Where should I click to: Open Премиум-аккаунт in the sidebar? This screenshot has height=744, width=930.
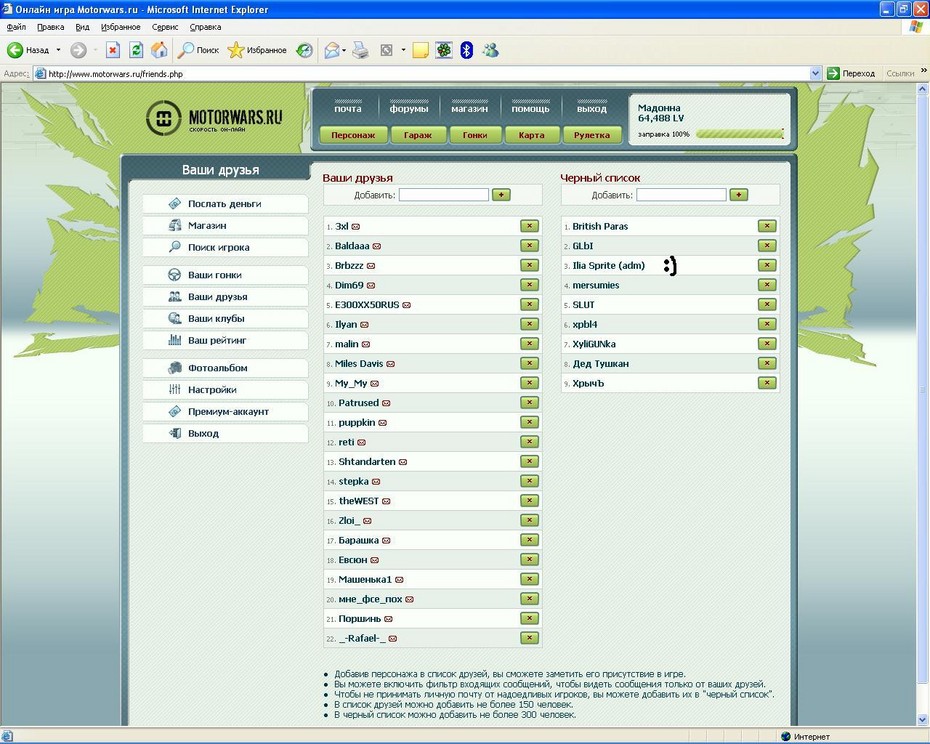coord(228,412)
